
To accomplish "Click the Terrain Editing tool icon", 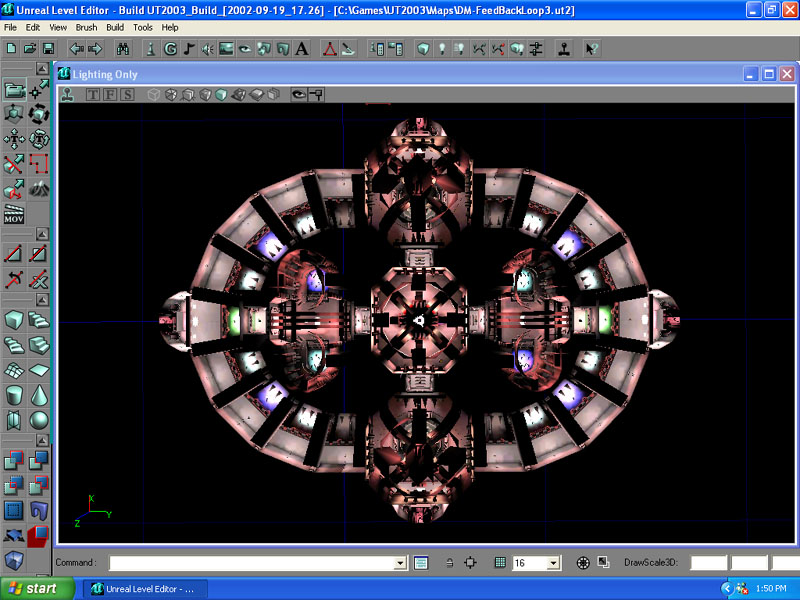I will click(39, 188).
